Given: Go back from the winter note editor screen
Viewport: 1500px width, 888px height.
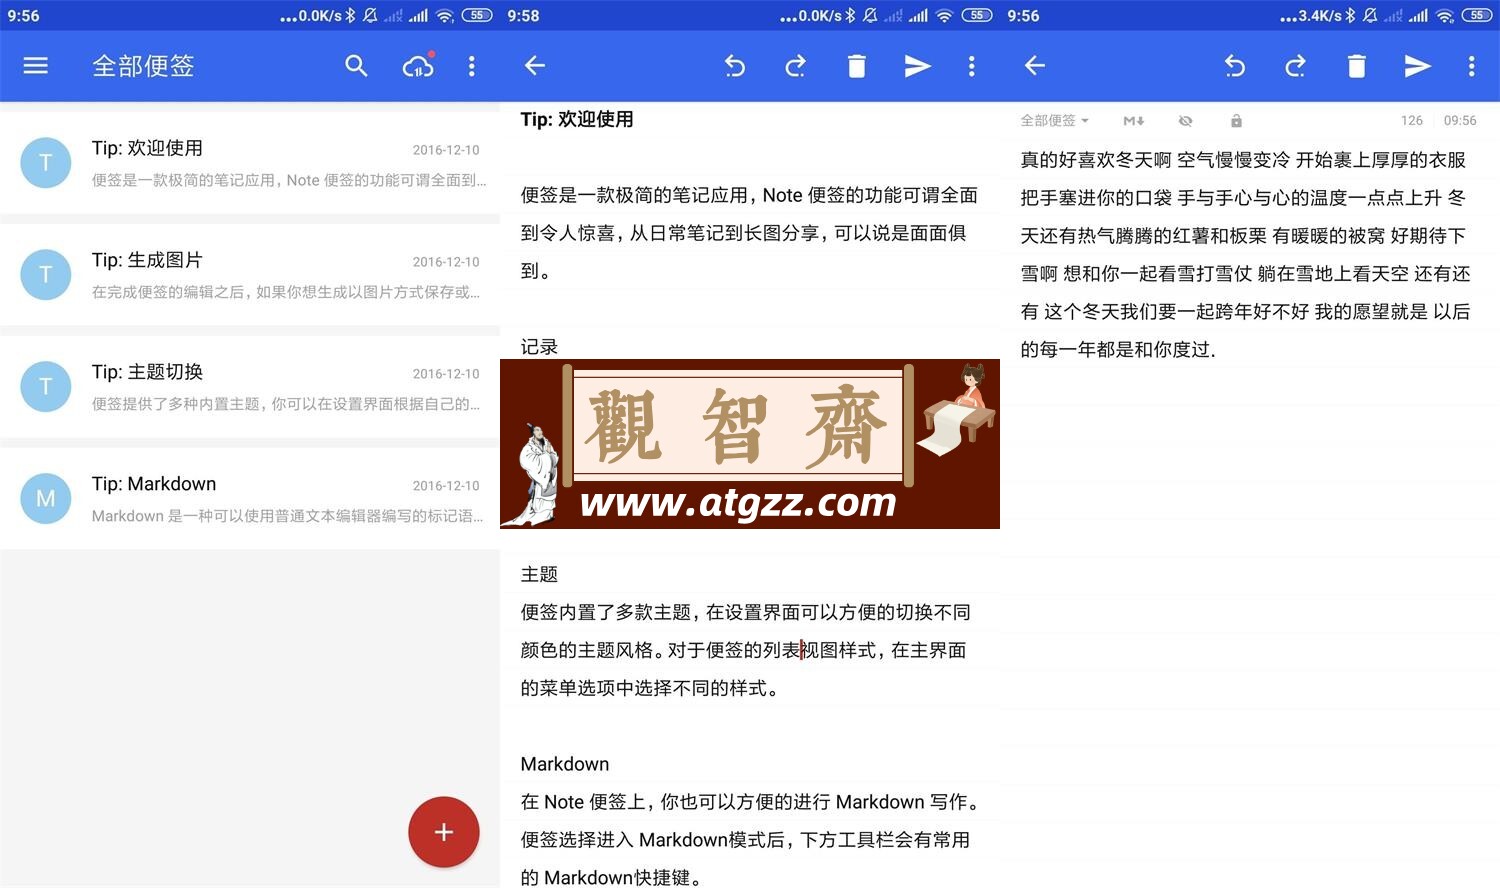Looking at the screenshot, I should [1035, 66].
